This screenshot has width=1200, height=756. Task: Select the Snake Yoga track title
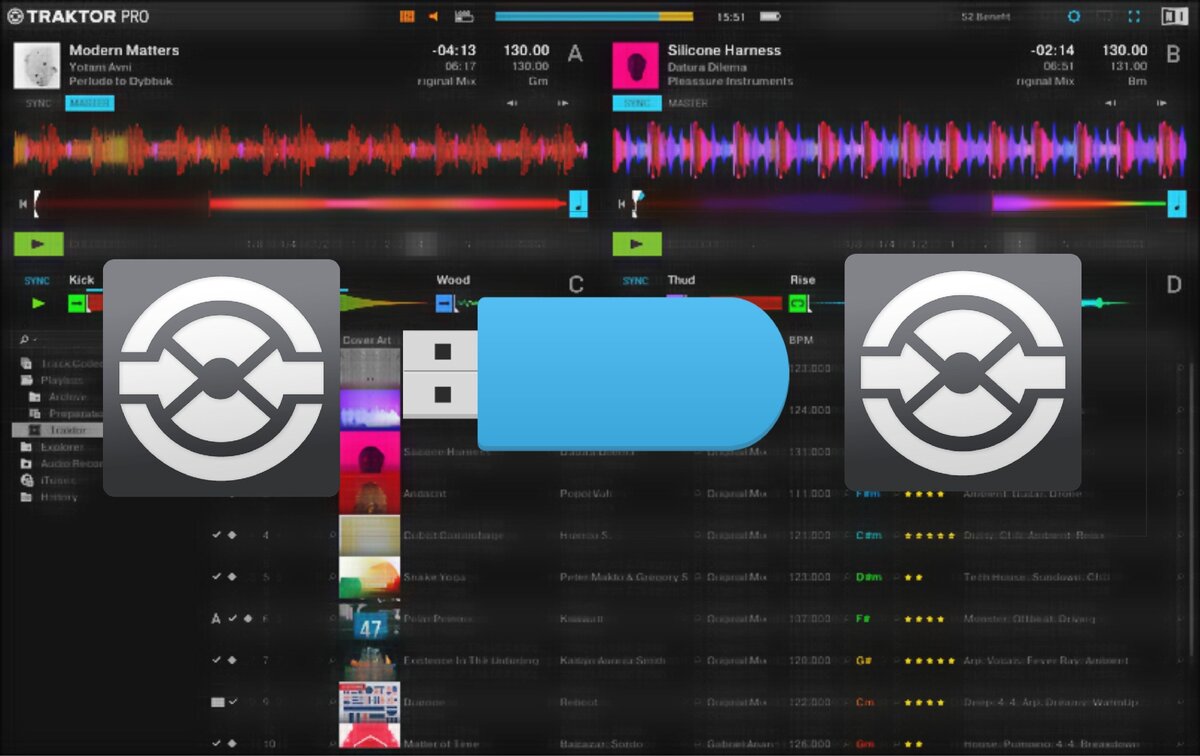click(434, 577)
